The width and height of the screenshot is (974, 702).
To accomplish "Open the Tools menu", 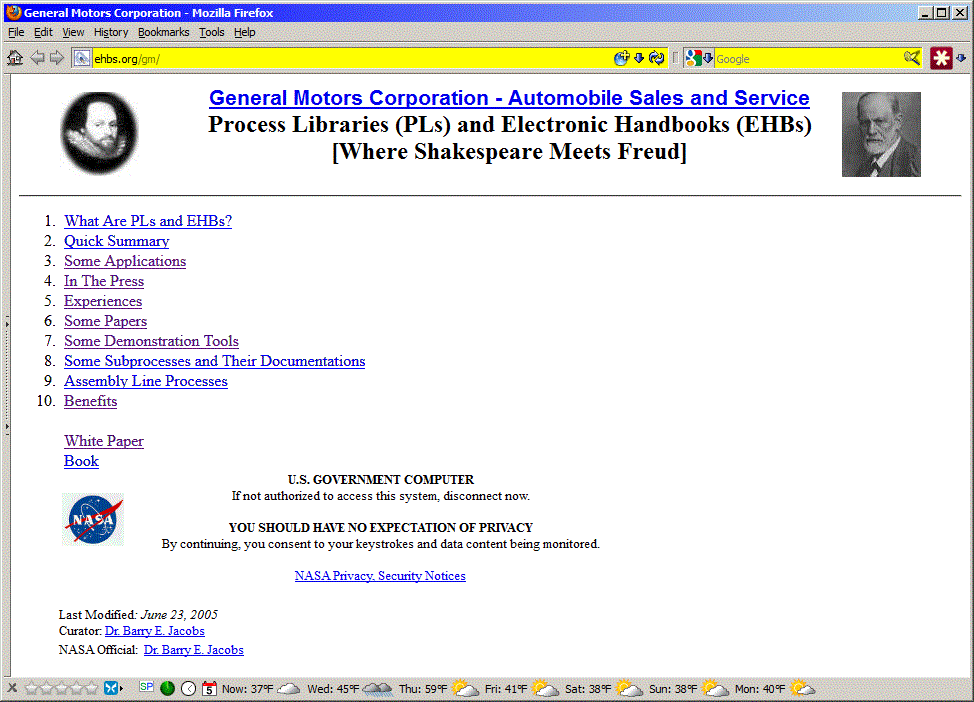I will 211,32.
